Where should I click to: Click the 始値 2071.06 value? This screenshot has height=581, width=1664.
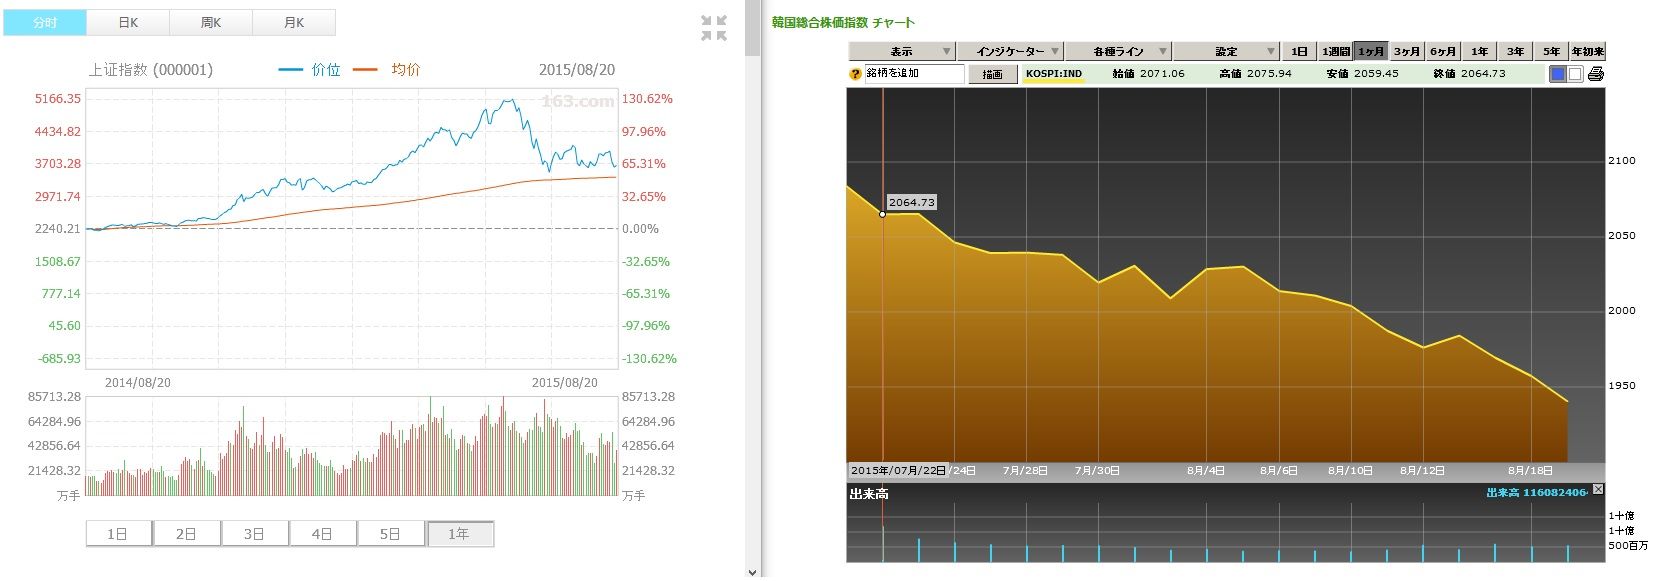[1148, 74]
